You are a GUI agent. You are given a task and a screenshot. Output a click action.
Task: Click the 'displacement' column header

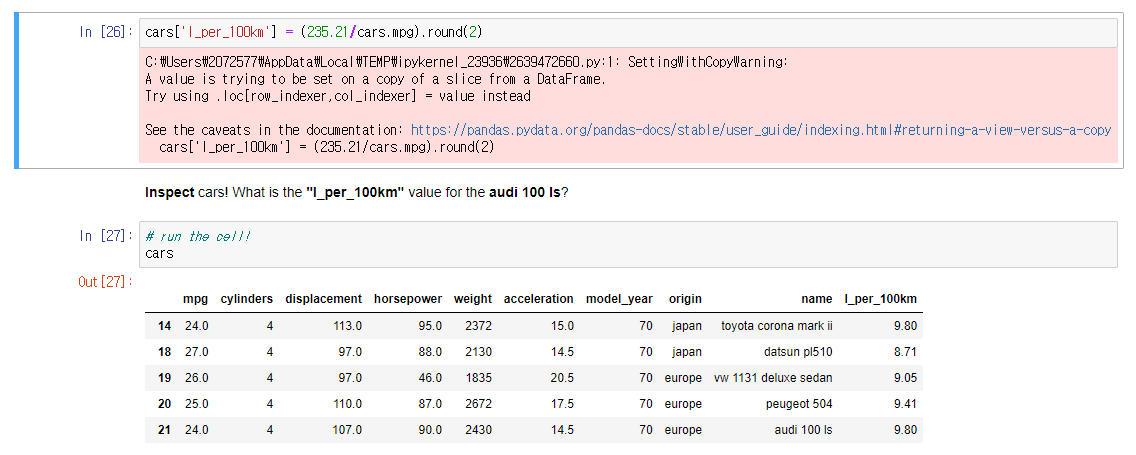(x=323, y=299)
